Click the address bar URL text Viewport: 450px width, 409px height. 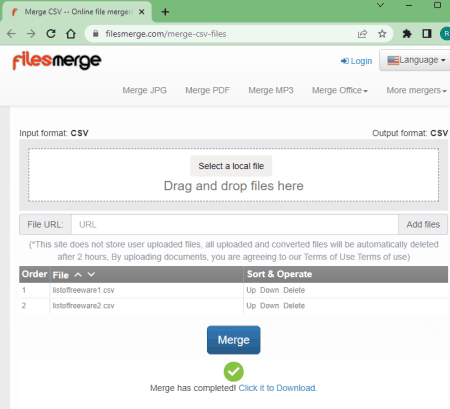(166, 34)
